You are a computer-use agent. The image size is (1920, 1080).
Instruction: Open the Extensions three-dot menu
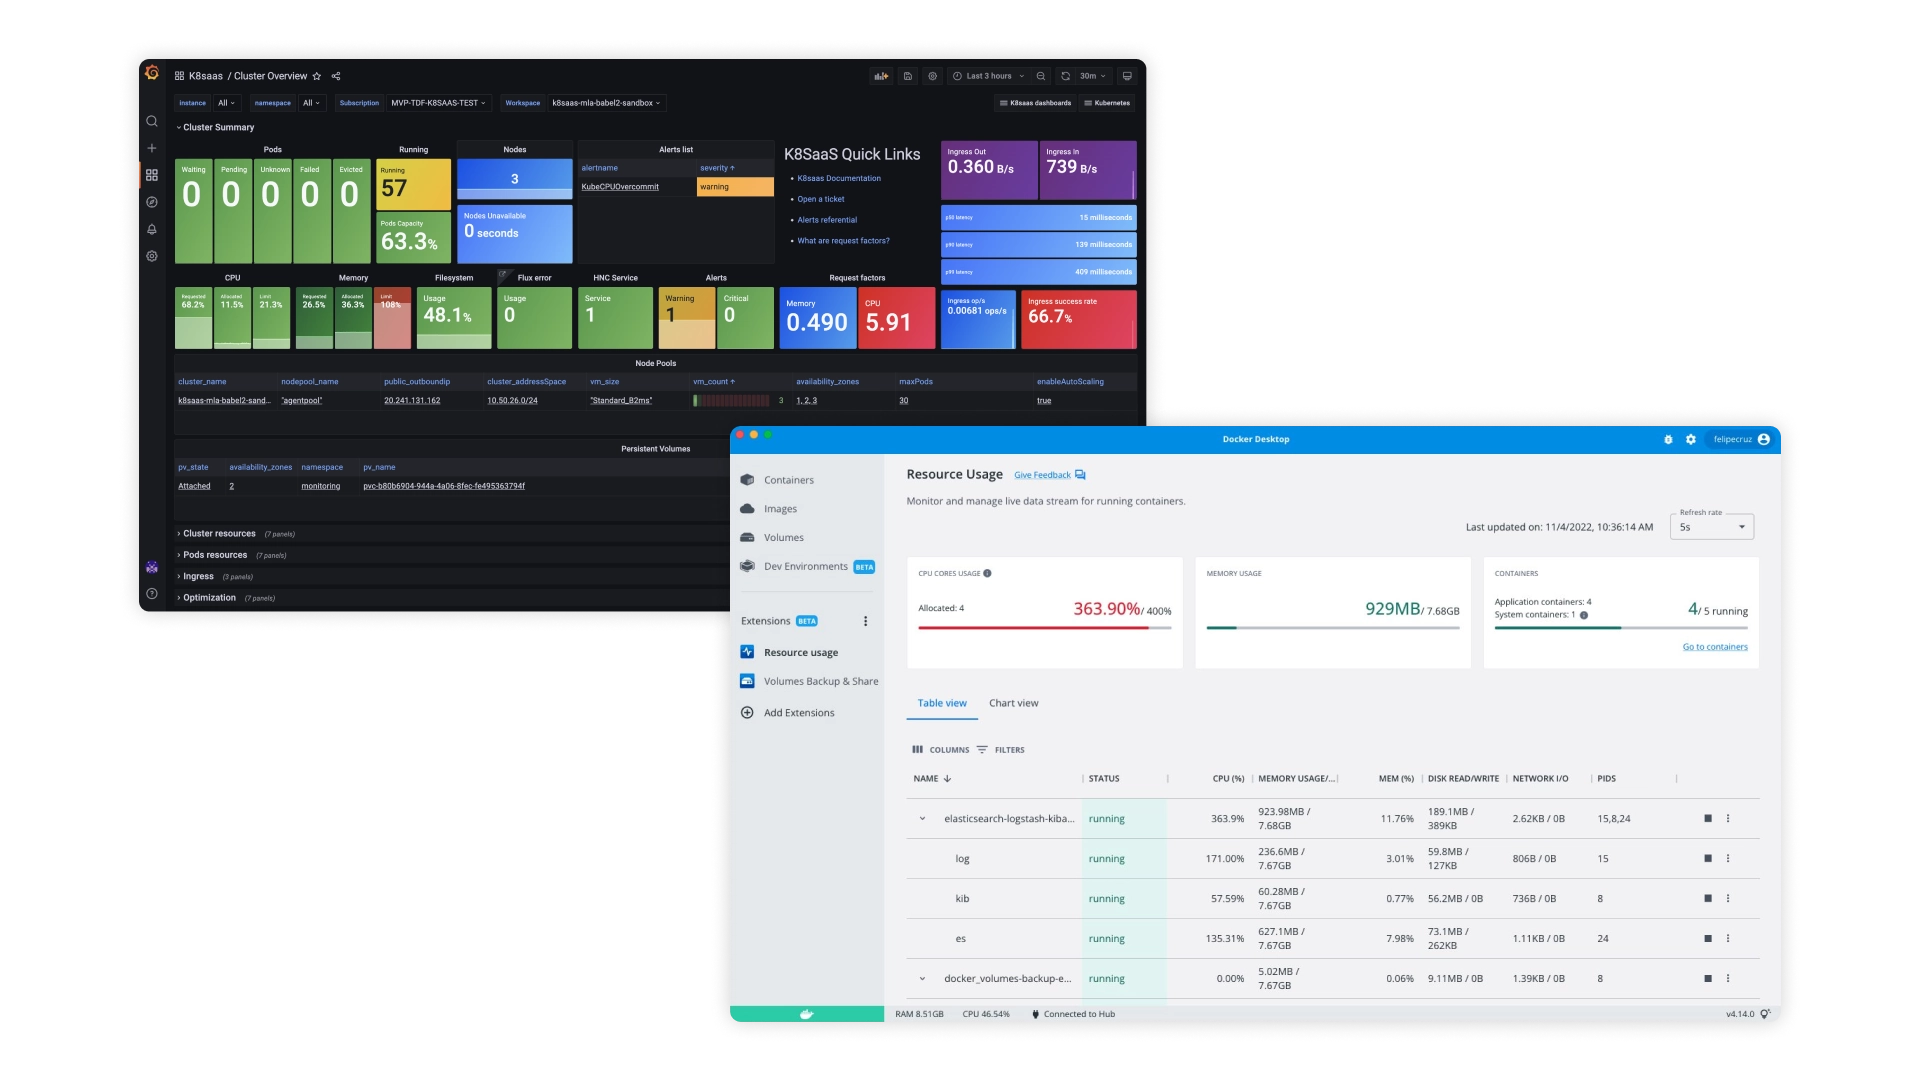866,622
